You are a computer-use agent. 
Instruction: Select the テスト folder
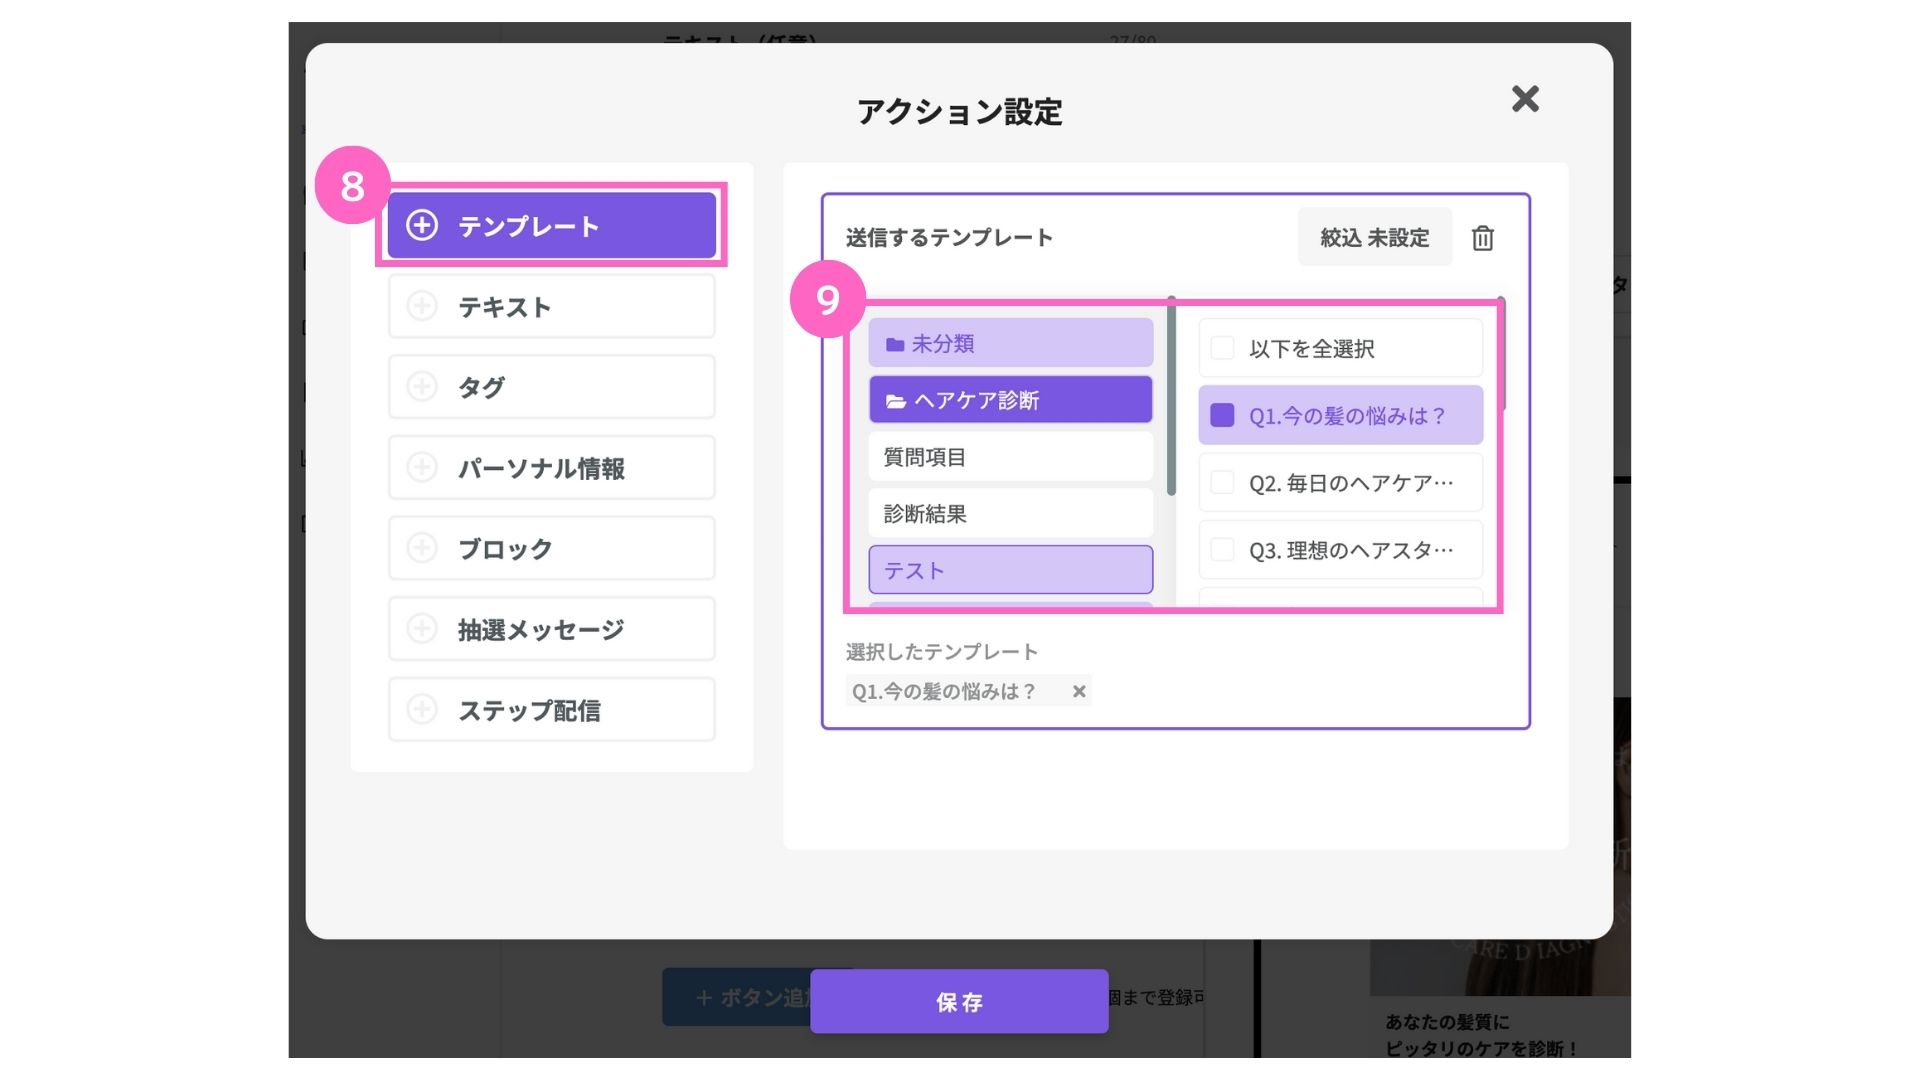point(1011,570)
